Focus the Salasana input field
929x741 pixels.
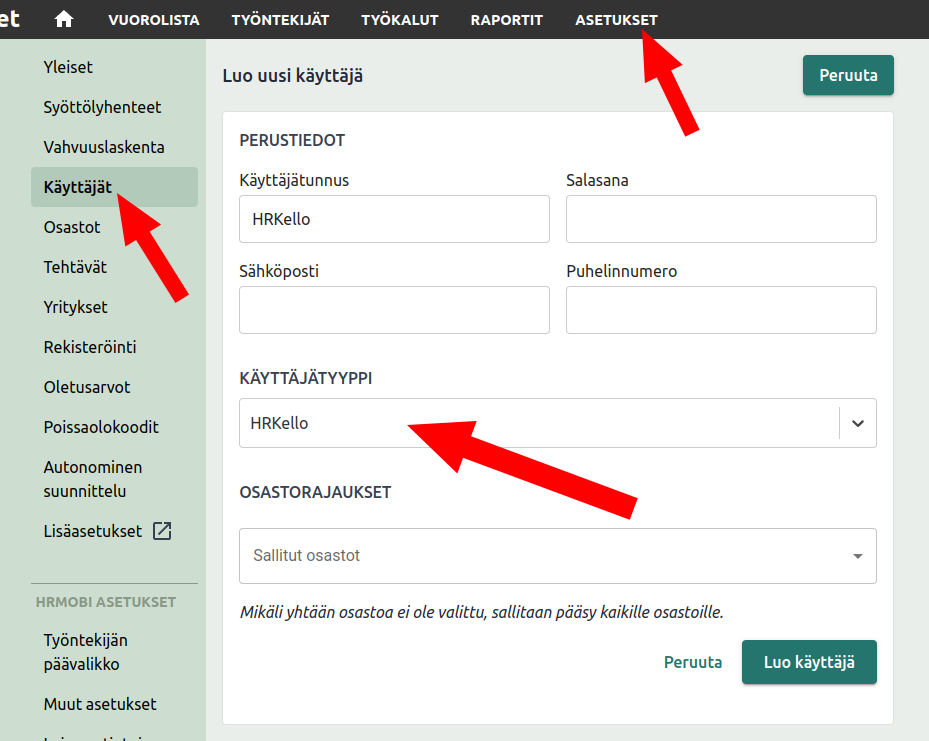pyautogui.click(x=720, y=219)
